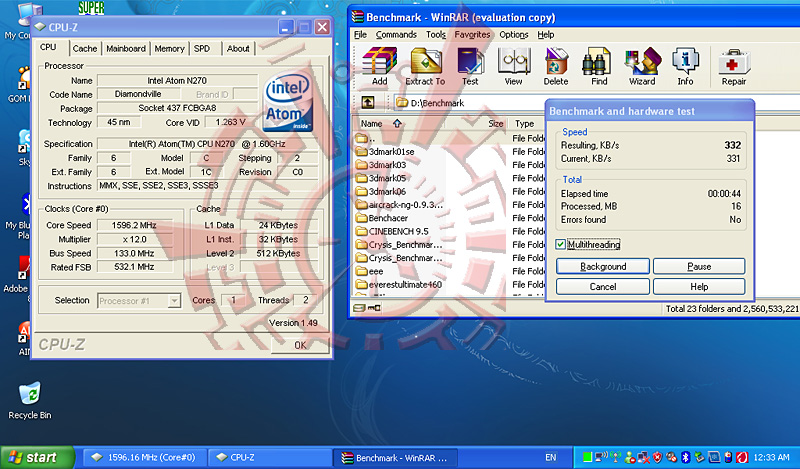Image resolution: width=800 pixels, height=469 pixels.
Task: Click the Repair archive icon
Action: point(734,66)
